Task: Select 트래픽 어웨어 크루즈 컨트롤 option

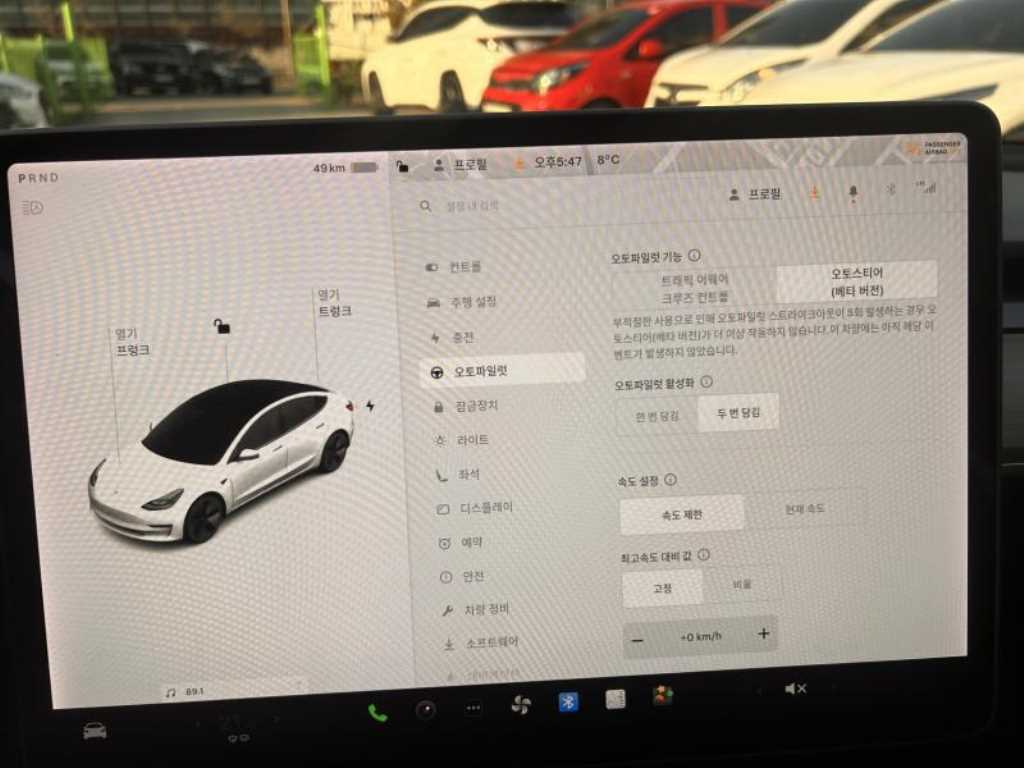Action: pyautogui.click(x=695, y=287)
